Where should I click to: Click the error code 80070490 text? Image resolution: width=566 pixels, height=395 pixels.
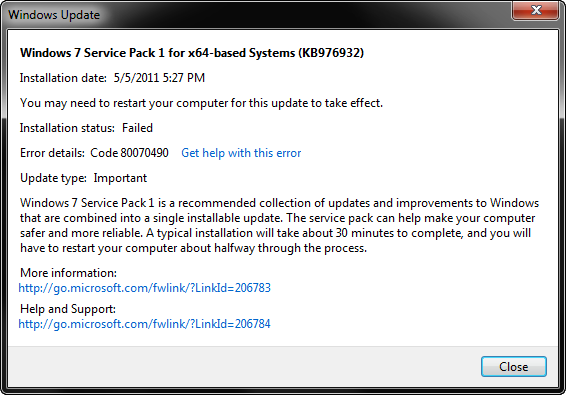pos(129,153)
